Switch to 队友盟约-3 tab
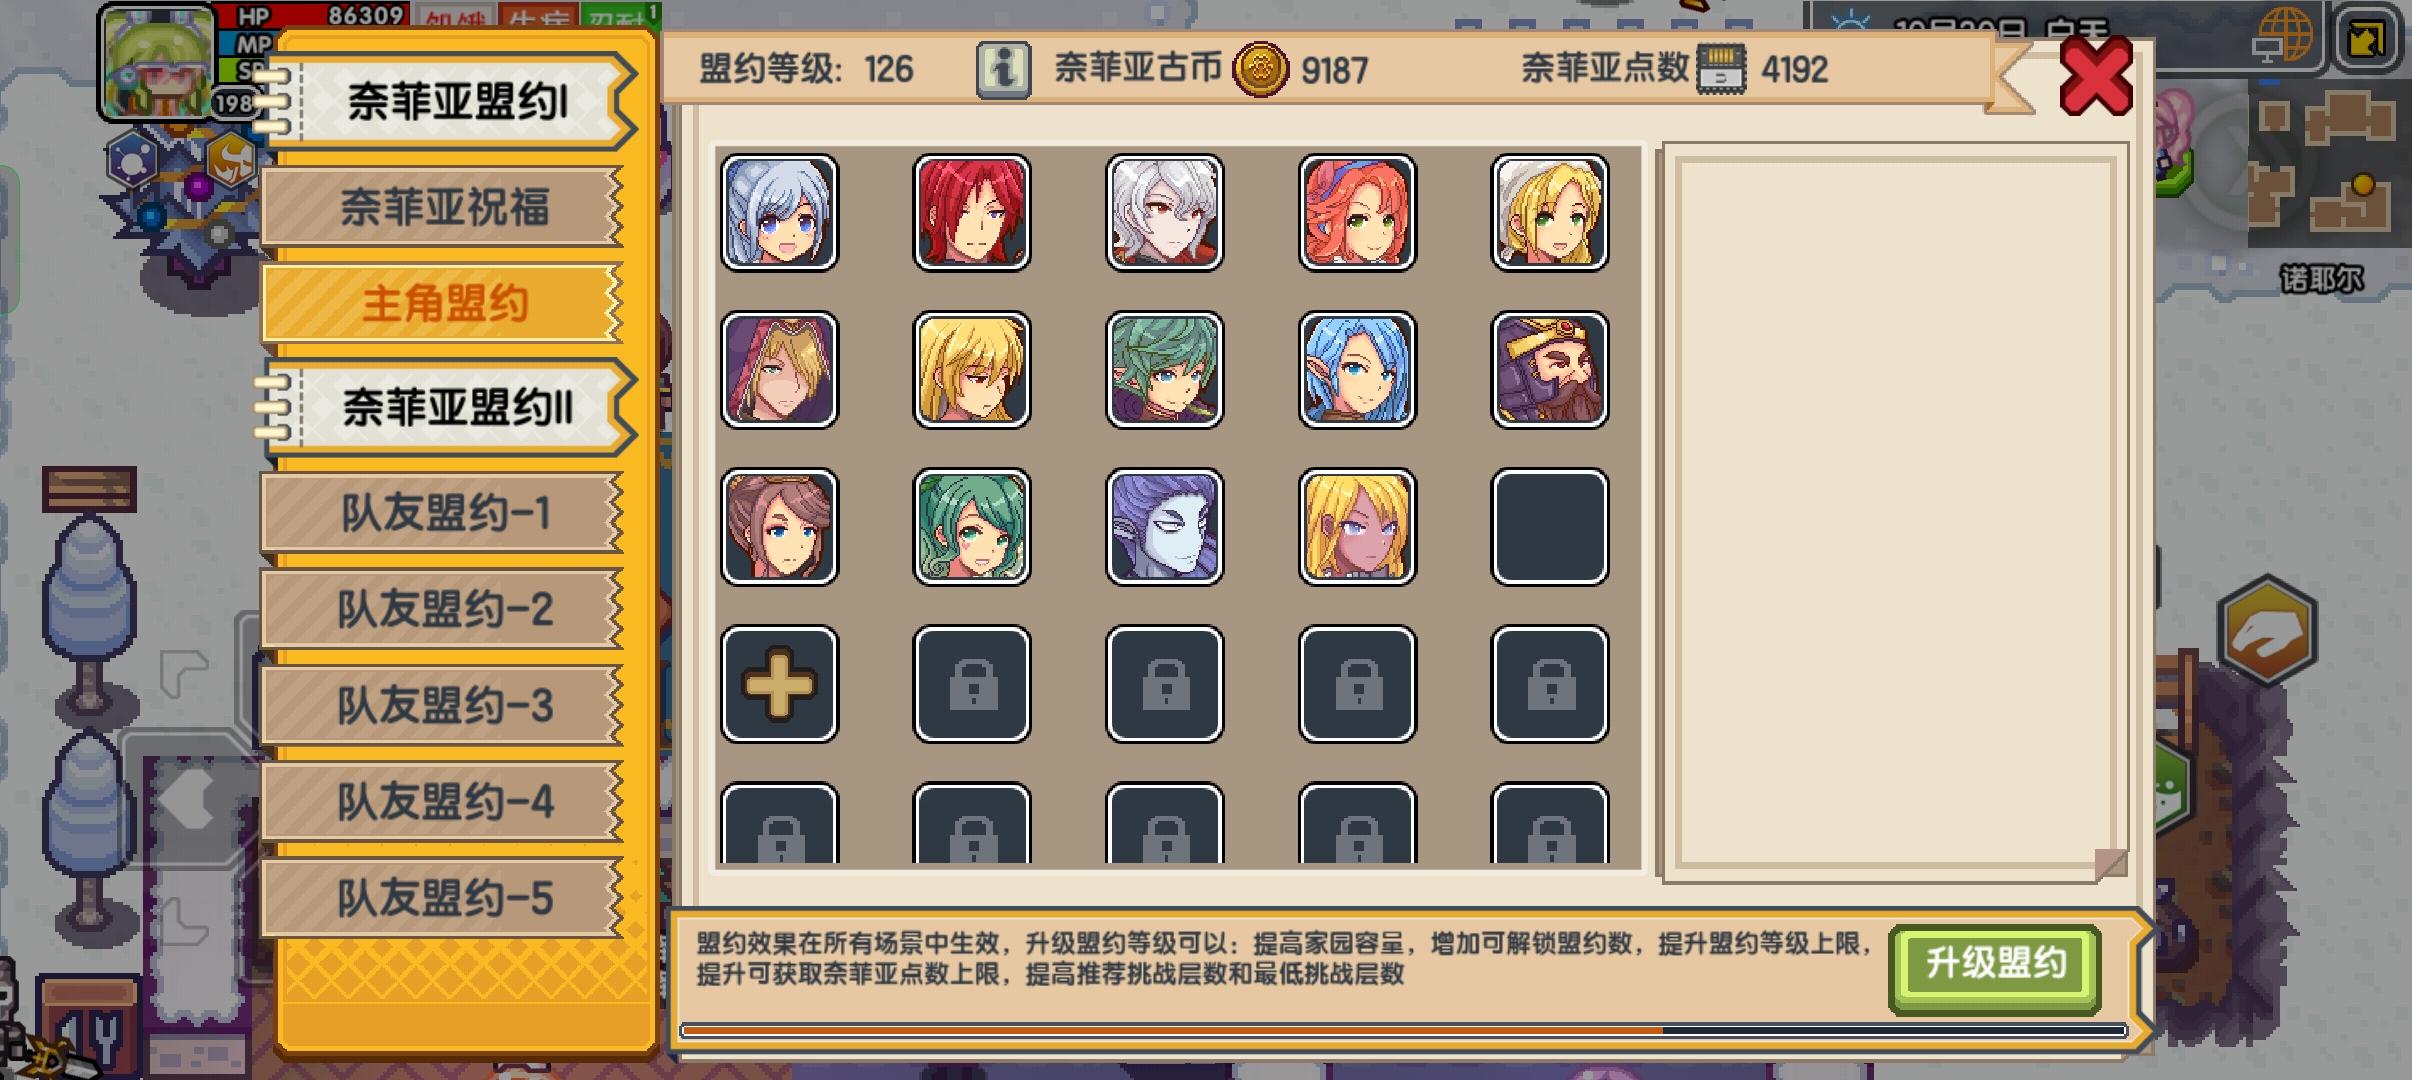The width and height of the screenshot is (2412, 1080). (x=443, y=705)
